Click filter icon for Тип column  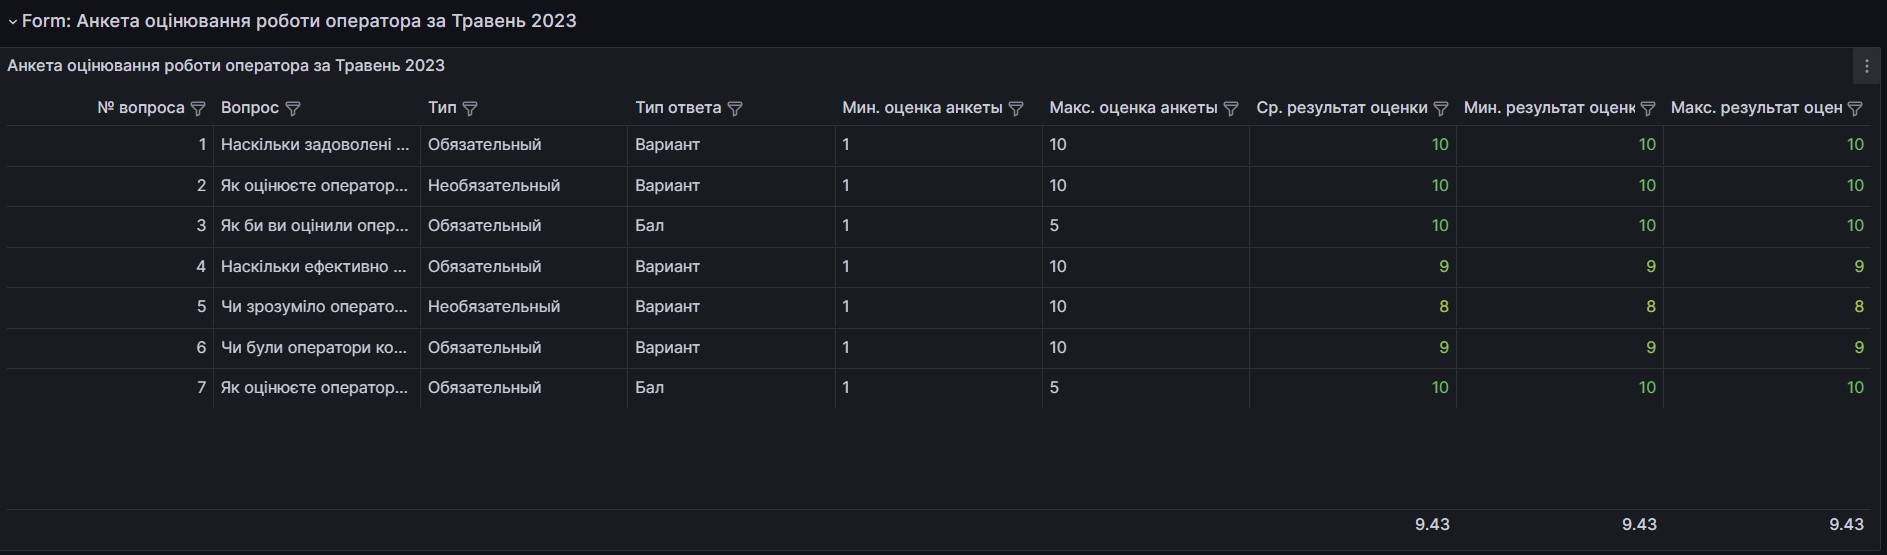(x=470, y=108)
